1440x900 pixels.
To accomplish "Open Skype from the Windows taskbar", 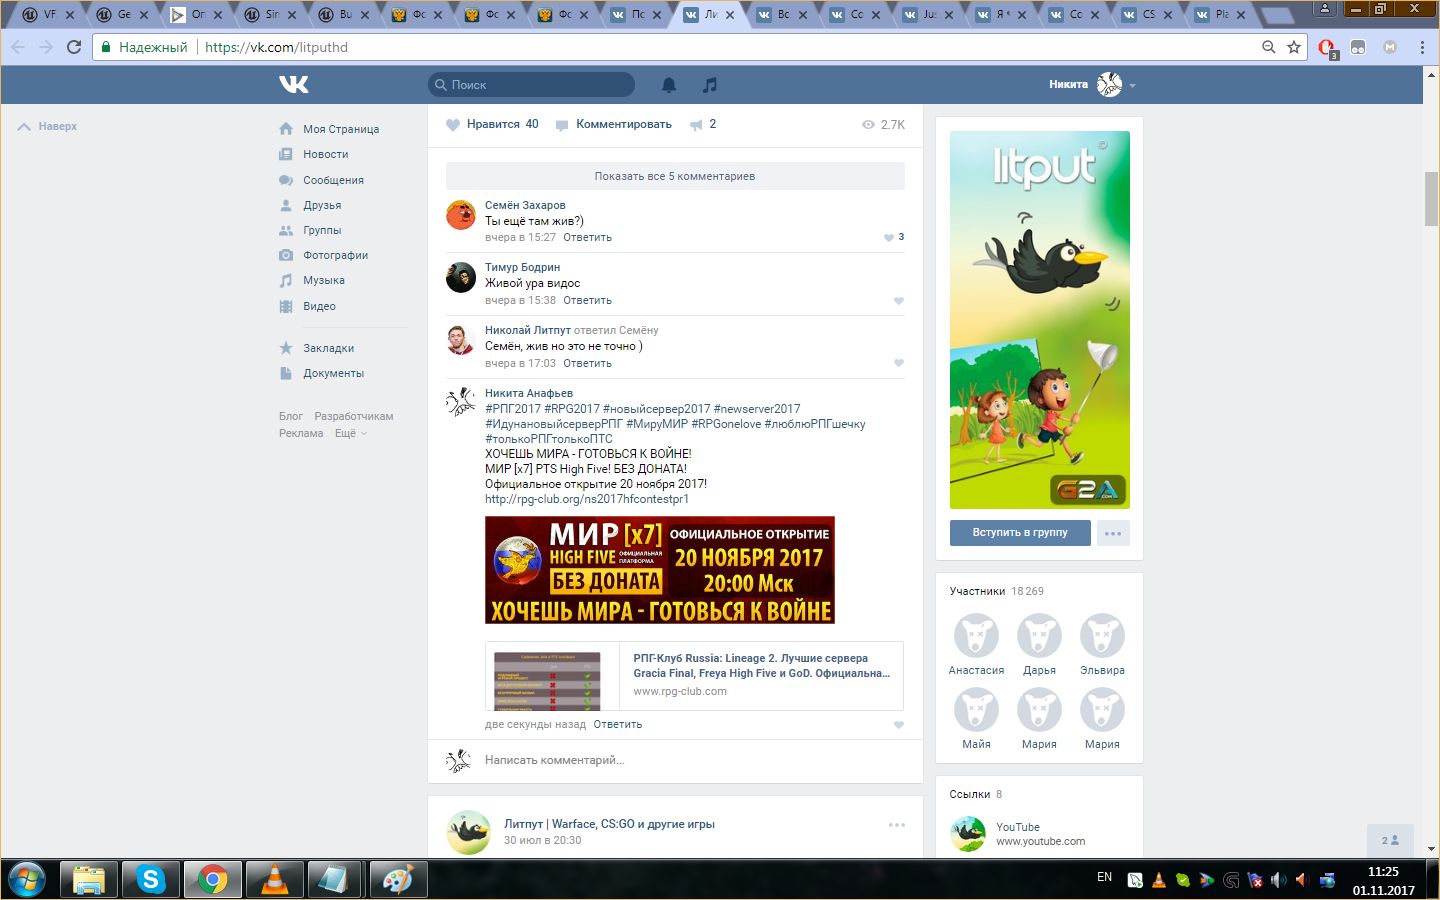I will (x=150, y=879).
